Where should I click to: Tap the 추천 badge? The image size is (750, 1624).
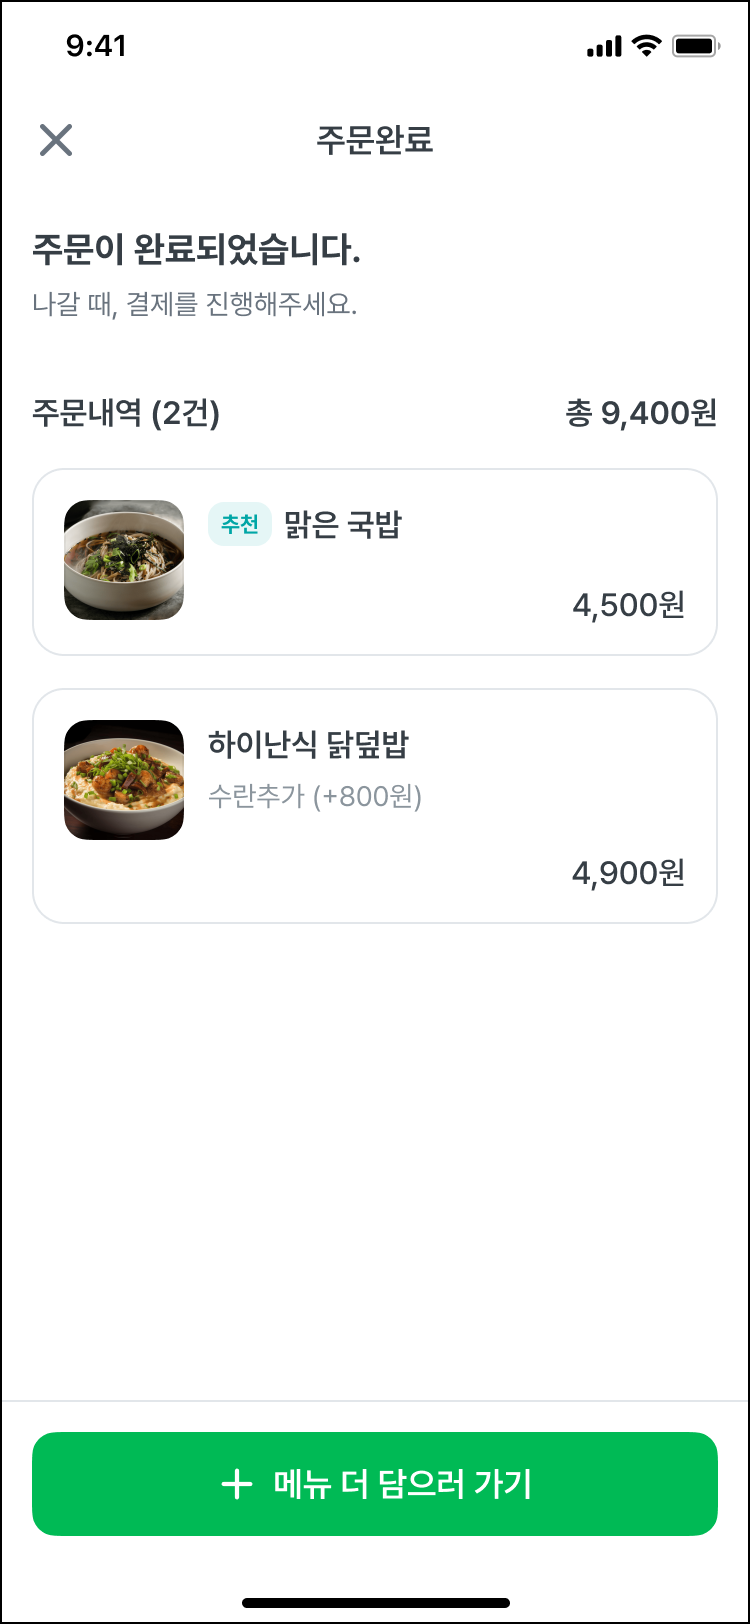pyautogui.click(x=240, y=524)
